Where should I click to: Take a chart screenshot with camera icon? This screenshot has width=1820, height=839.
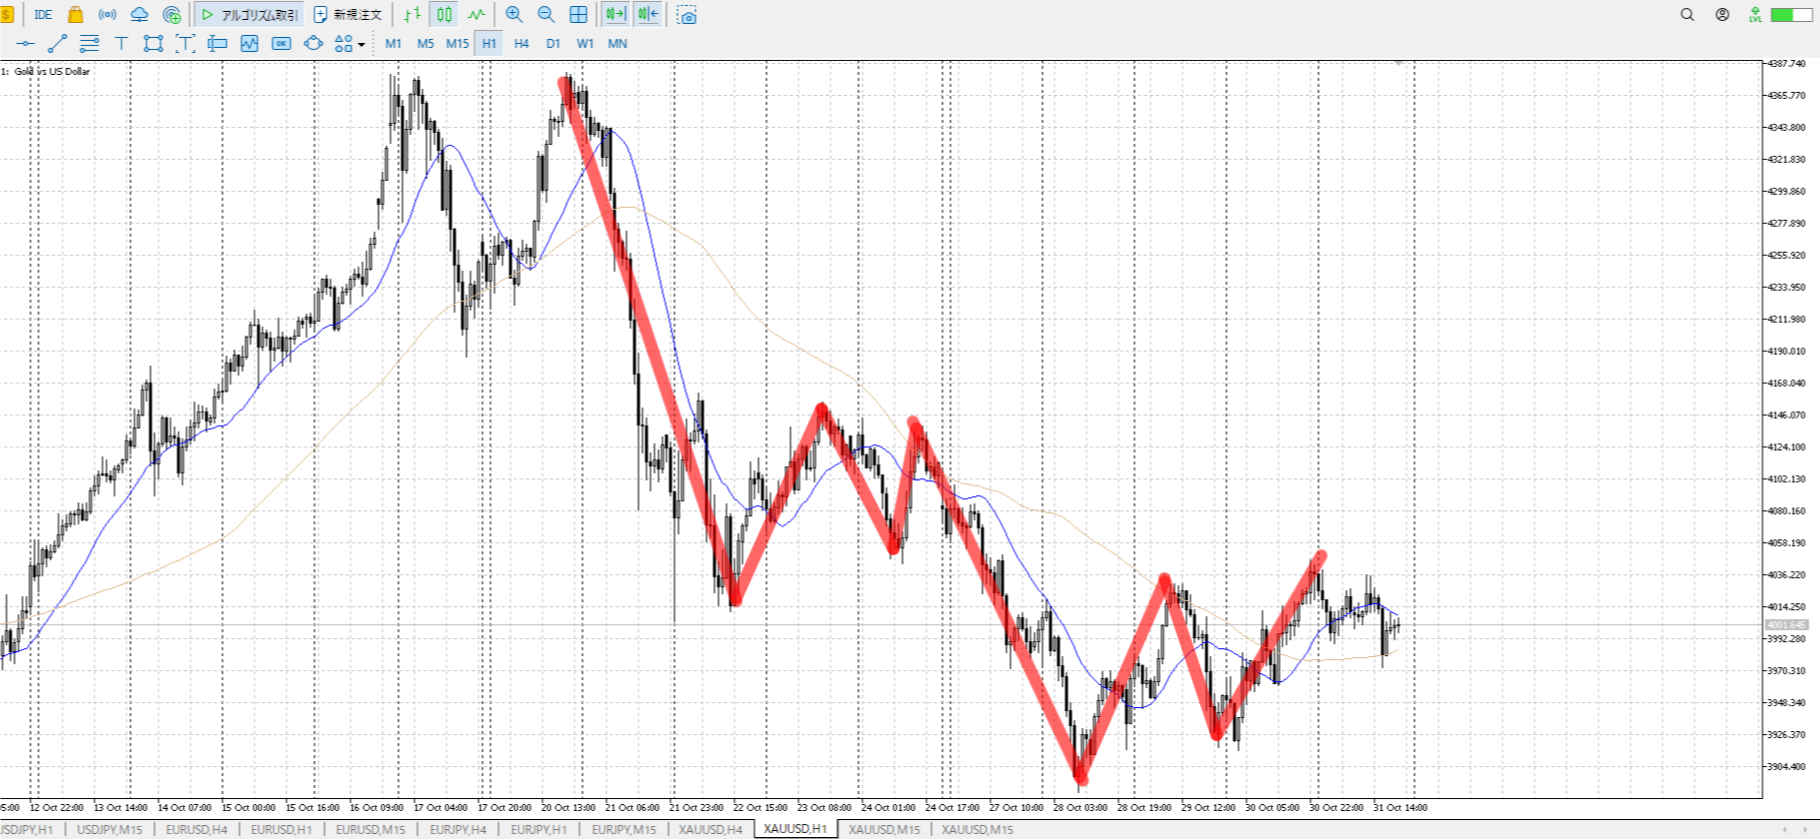(687, 15)
